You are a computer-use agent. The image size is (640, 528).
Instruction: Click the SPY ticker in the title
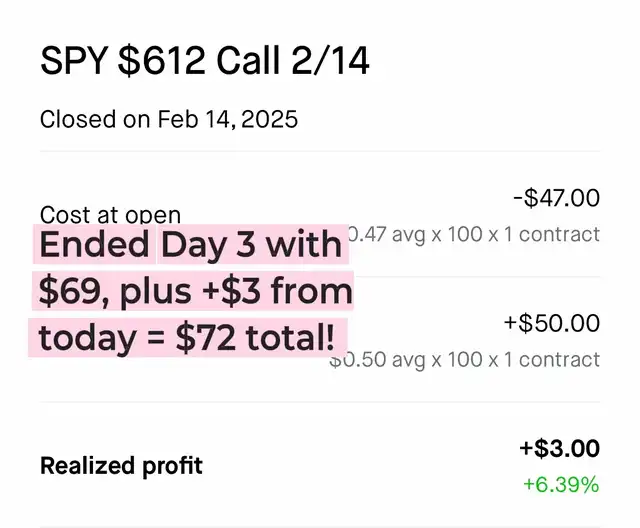(x=74, y=61)
